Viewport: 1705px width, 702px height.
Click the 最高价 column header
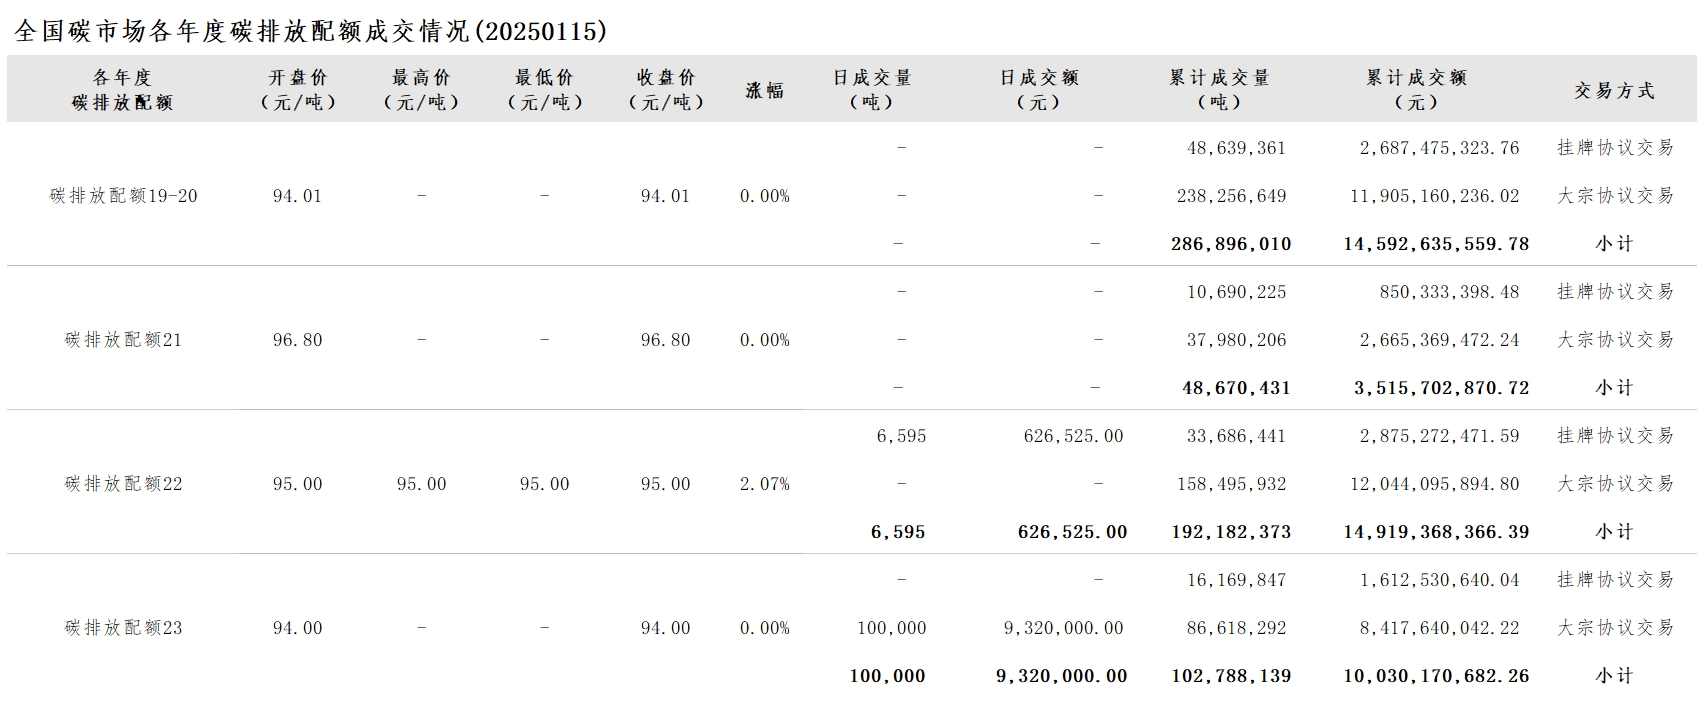click(x=421, y=89)
